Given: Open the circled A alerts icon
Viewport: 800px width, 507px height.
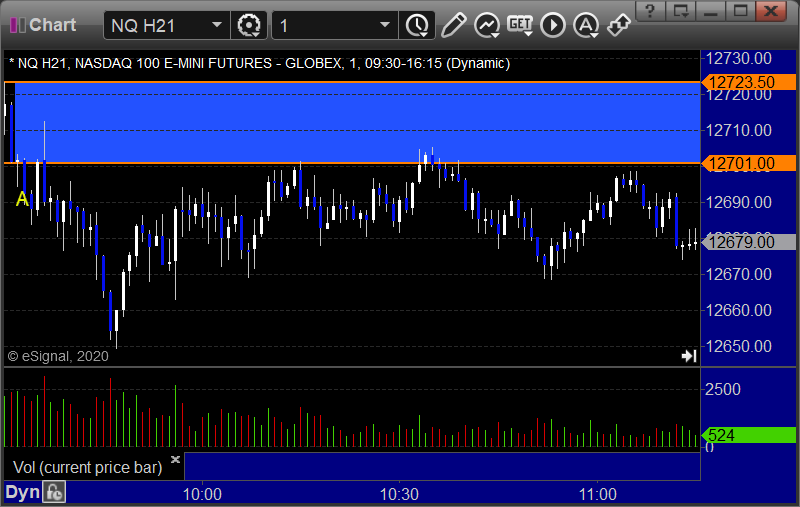Looking at the screenshot, I should click(586, 26).
